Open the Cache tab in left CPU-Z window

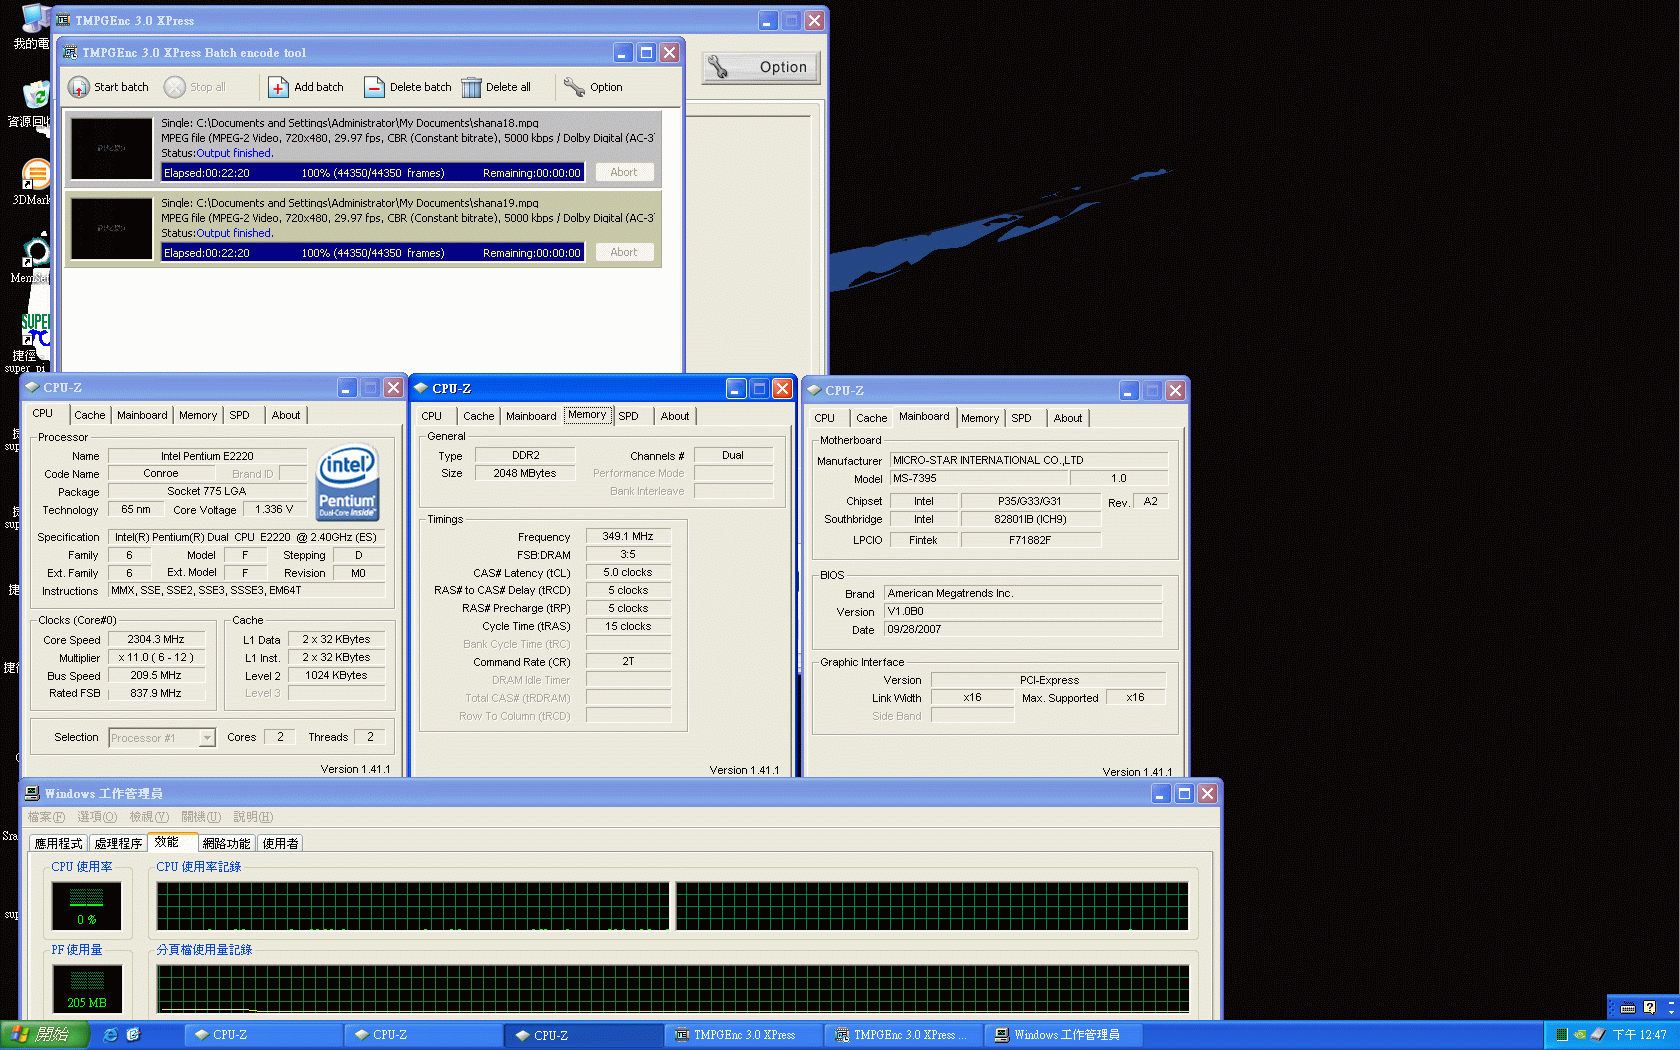(89, 415)
